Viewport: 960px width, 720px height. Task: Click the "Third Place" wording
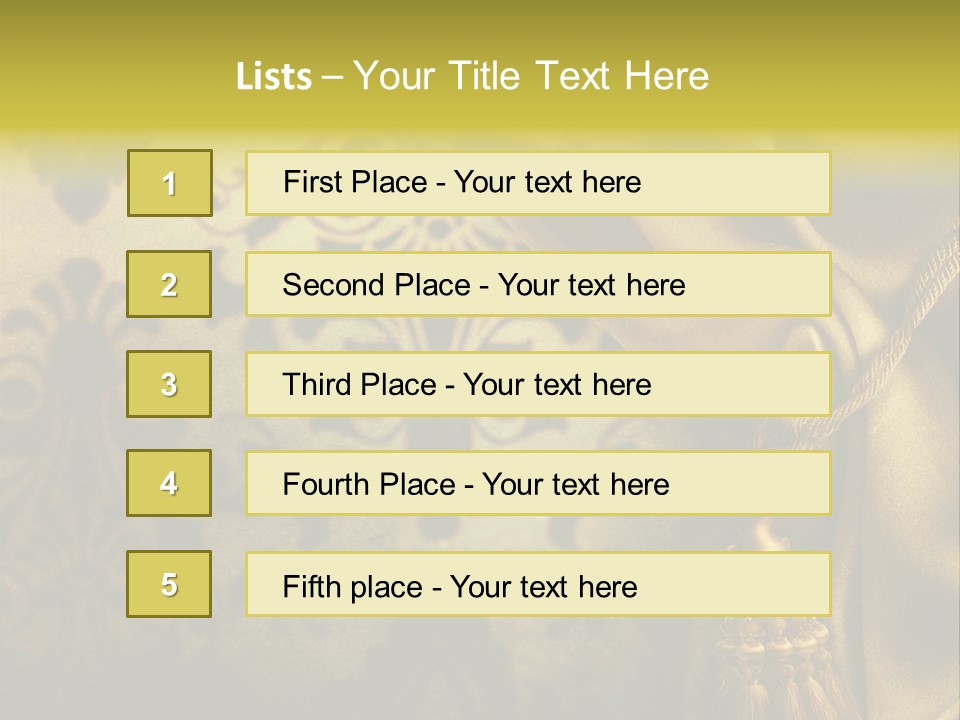click(360, 385)
